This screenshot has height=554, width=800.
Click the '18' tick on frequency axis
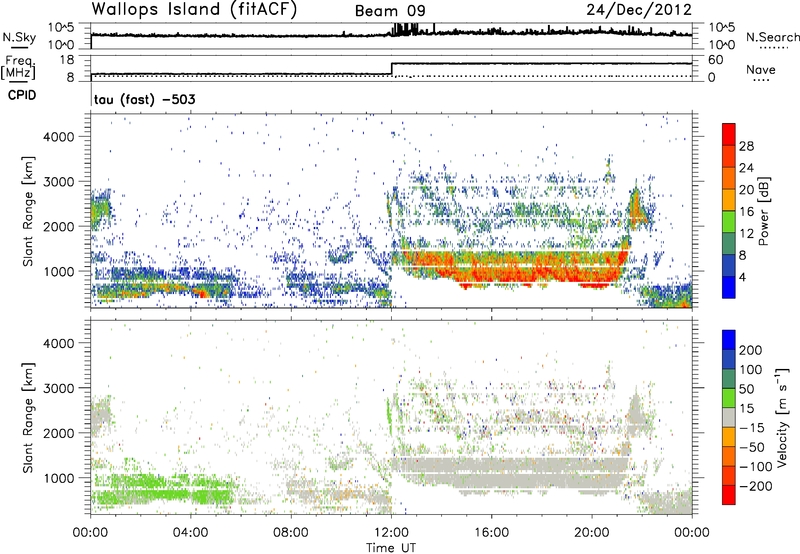67,60
